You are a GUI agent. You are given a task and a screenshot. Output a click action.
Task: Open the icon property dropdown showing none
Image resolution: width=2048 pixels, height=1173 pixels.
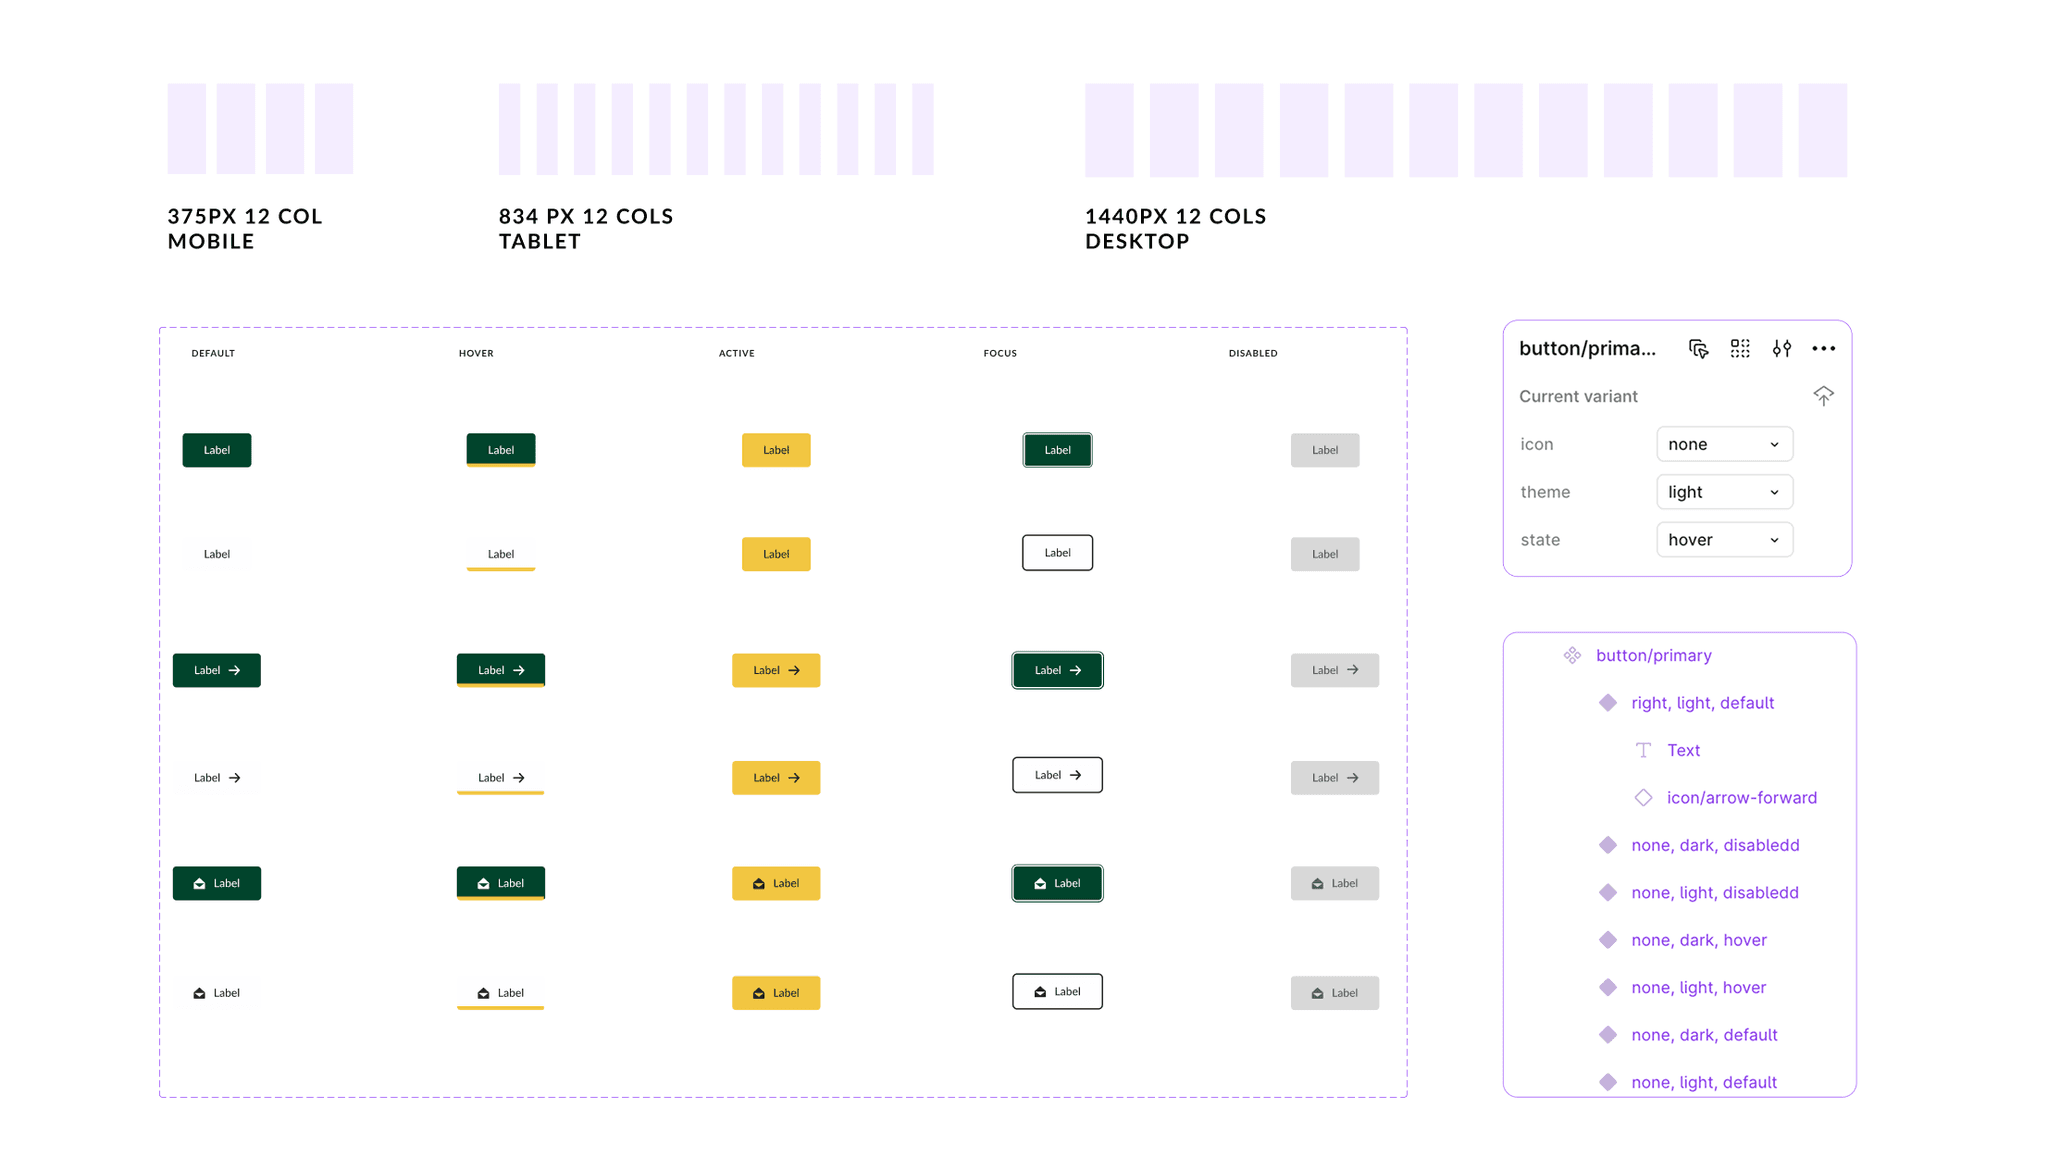(x=1724, y=444)
